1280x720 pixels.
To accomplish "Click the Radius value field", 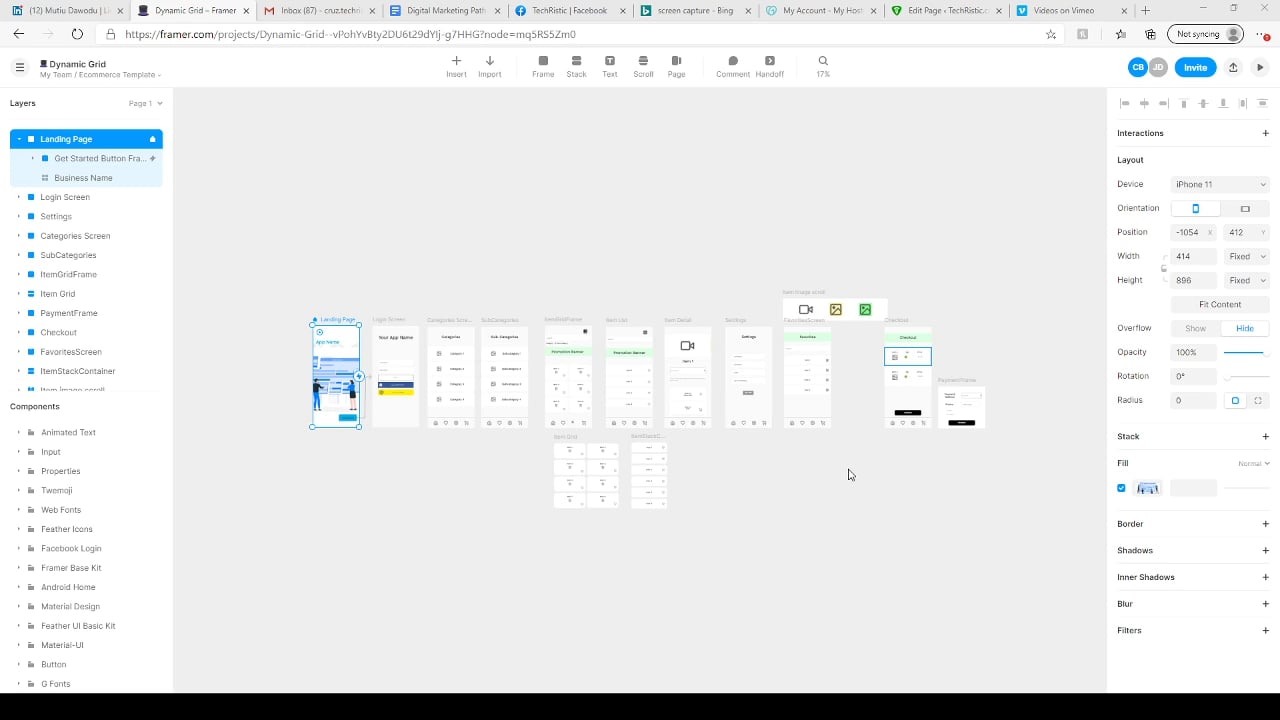I will [x=1194, y=400].
